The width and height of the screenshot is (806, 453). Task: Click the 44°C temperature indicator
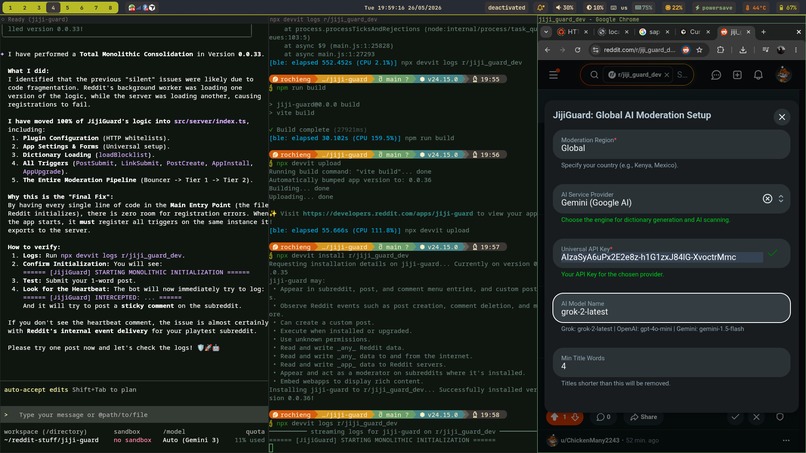pyautogui.click(x=756, y=8)
